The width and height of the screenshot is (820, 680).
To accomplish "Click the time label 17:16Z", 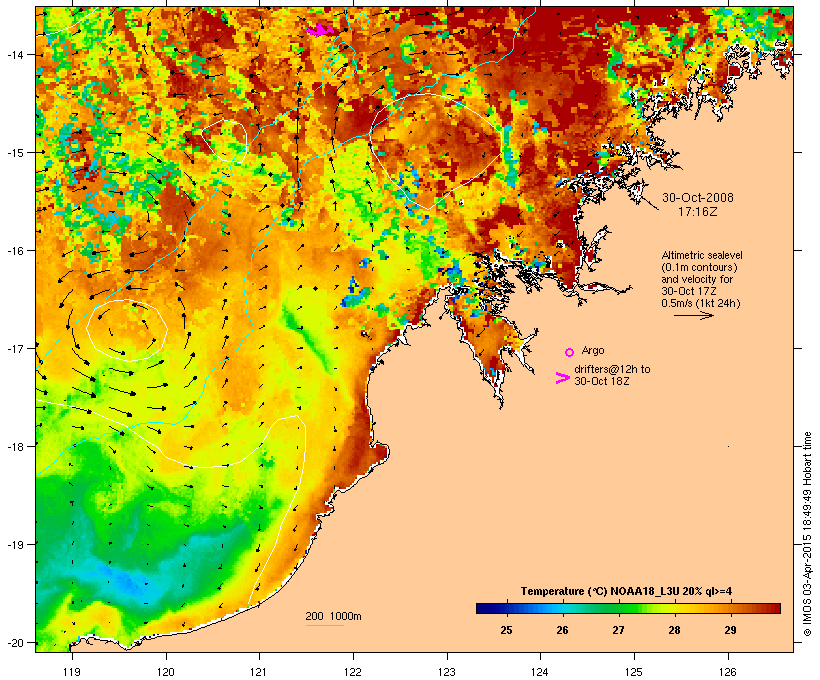I will click(698, 212).
